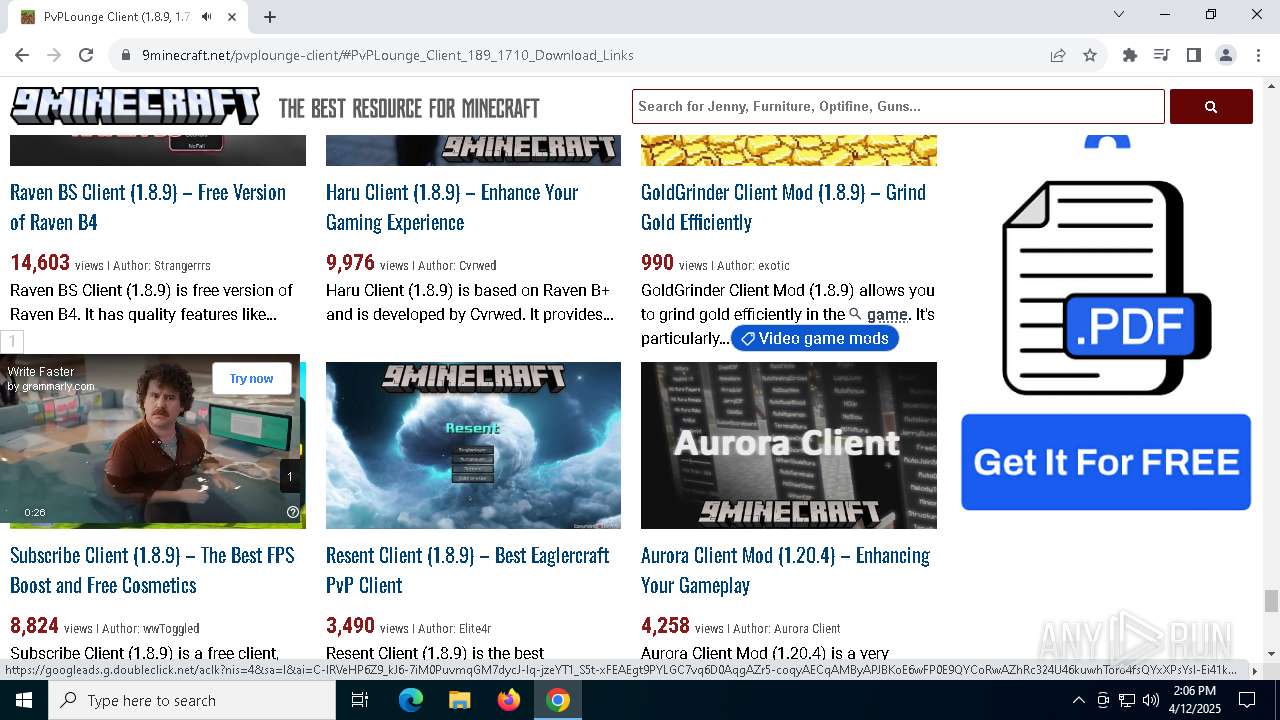Open Chrome's three-dot menu
Screen dimensions: 1280x720
pos(1258,55)
